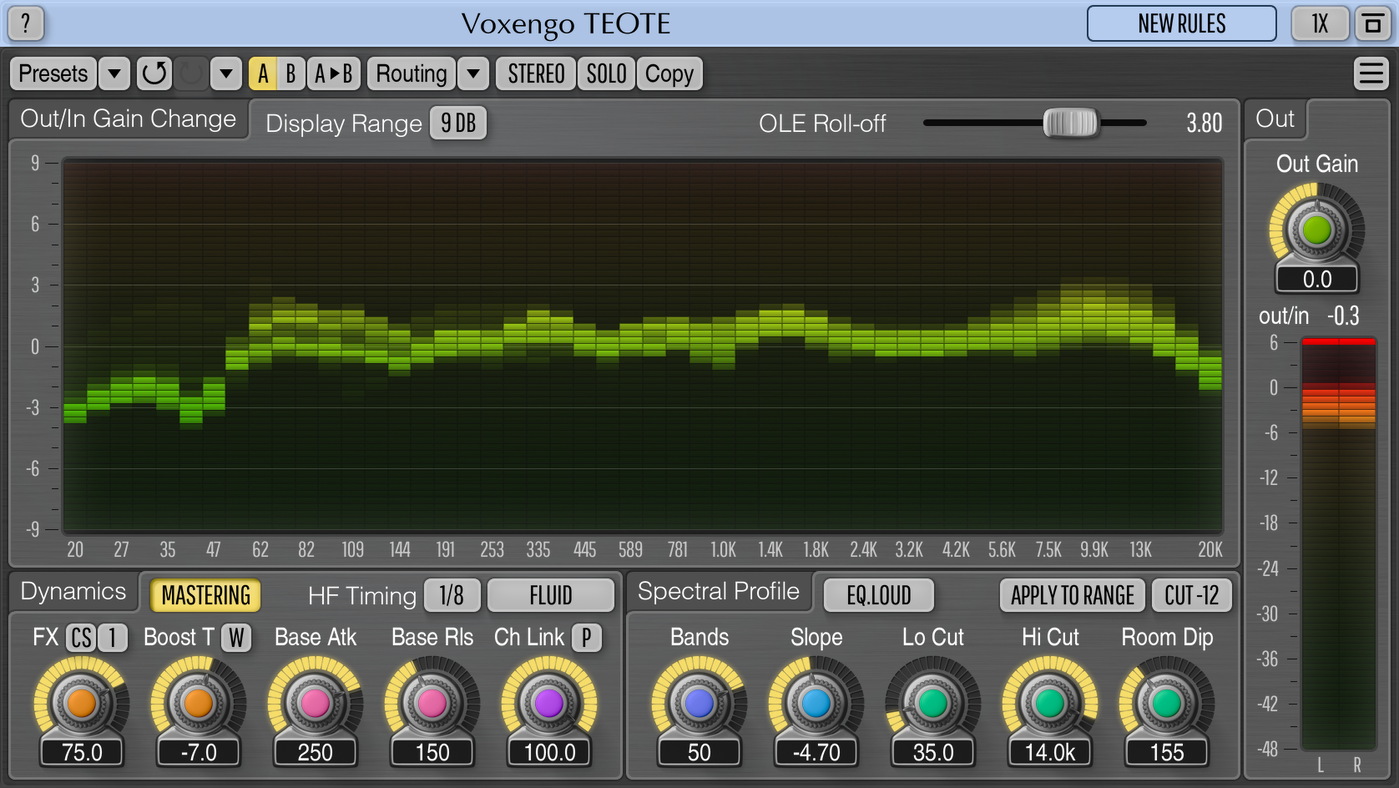Screen dimensions: 1399x788
Task: Open the FLUID mode selector
Action: [x=551, y=595]
